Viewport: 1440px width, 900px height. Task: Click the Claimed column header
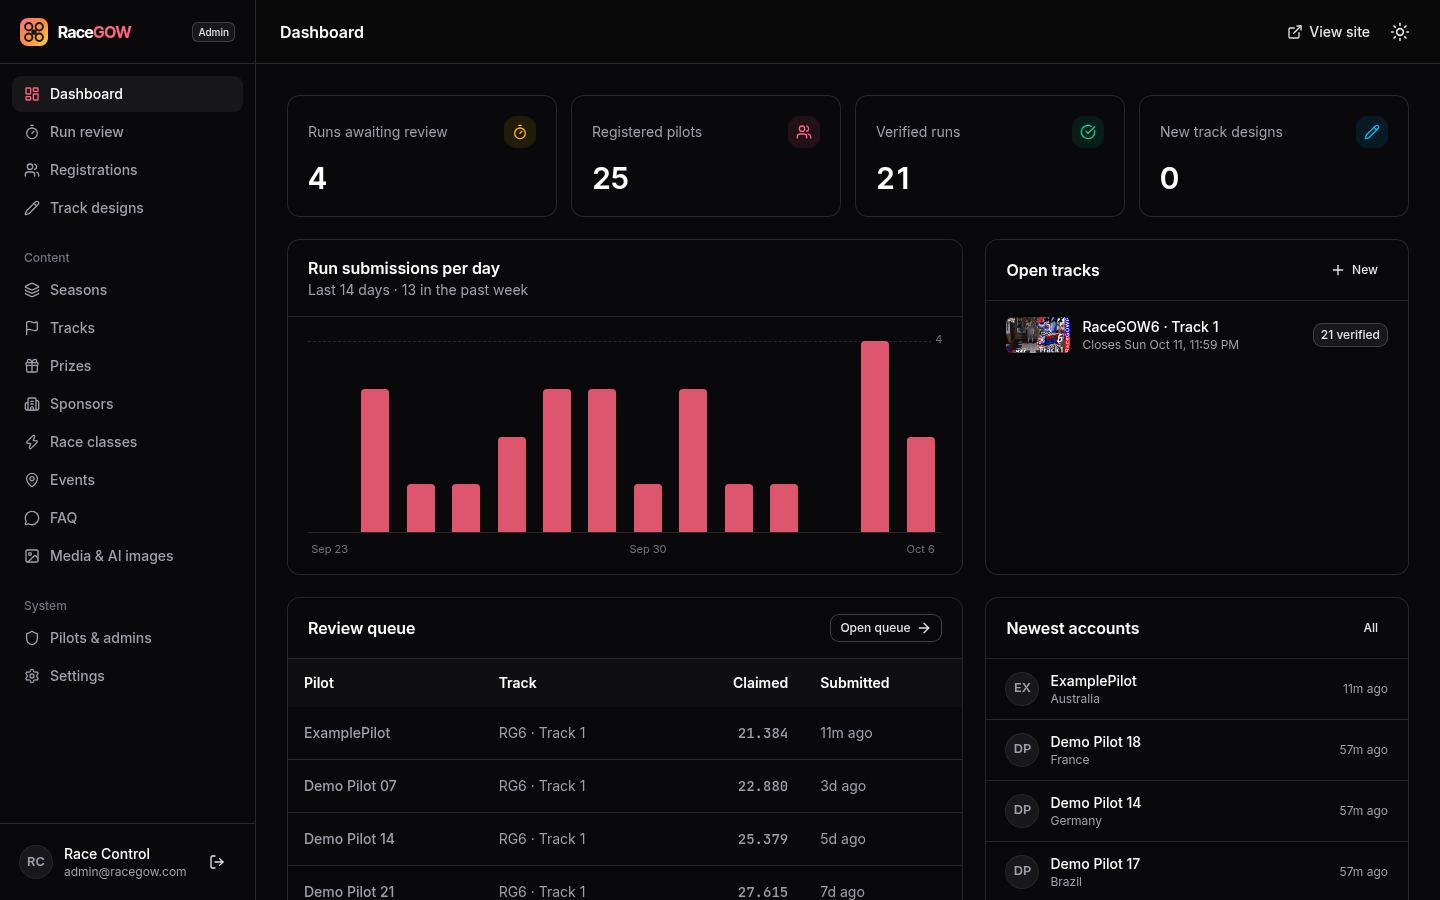pyautogui.click(x=760, y=683)
